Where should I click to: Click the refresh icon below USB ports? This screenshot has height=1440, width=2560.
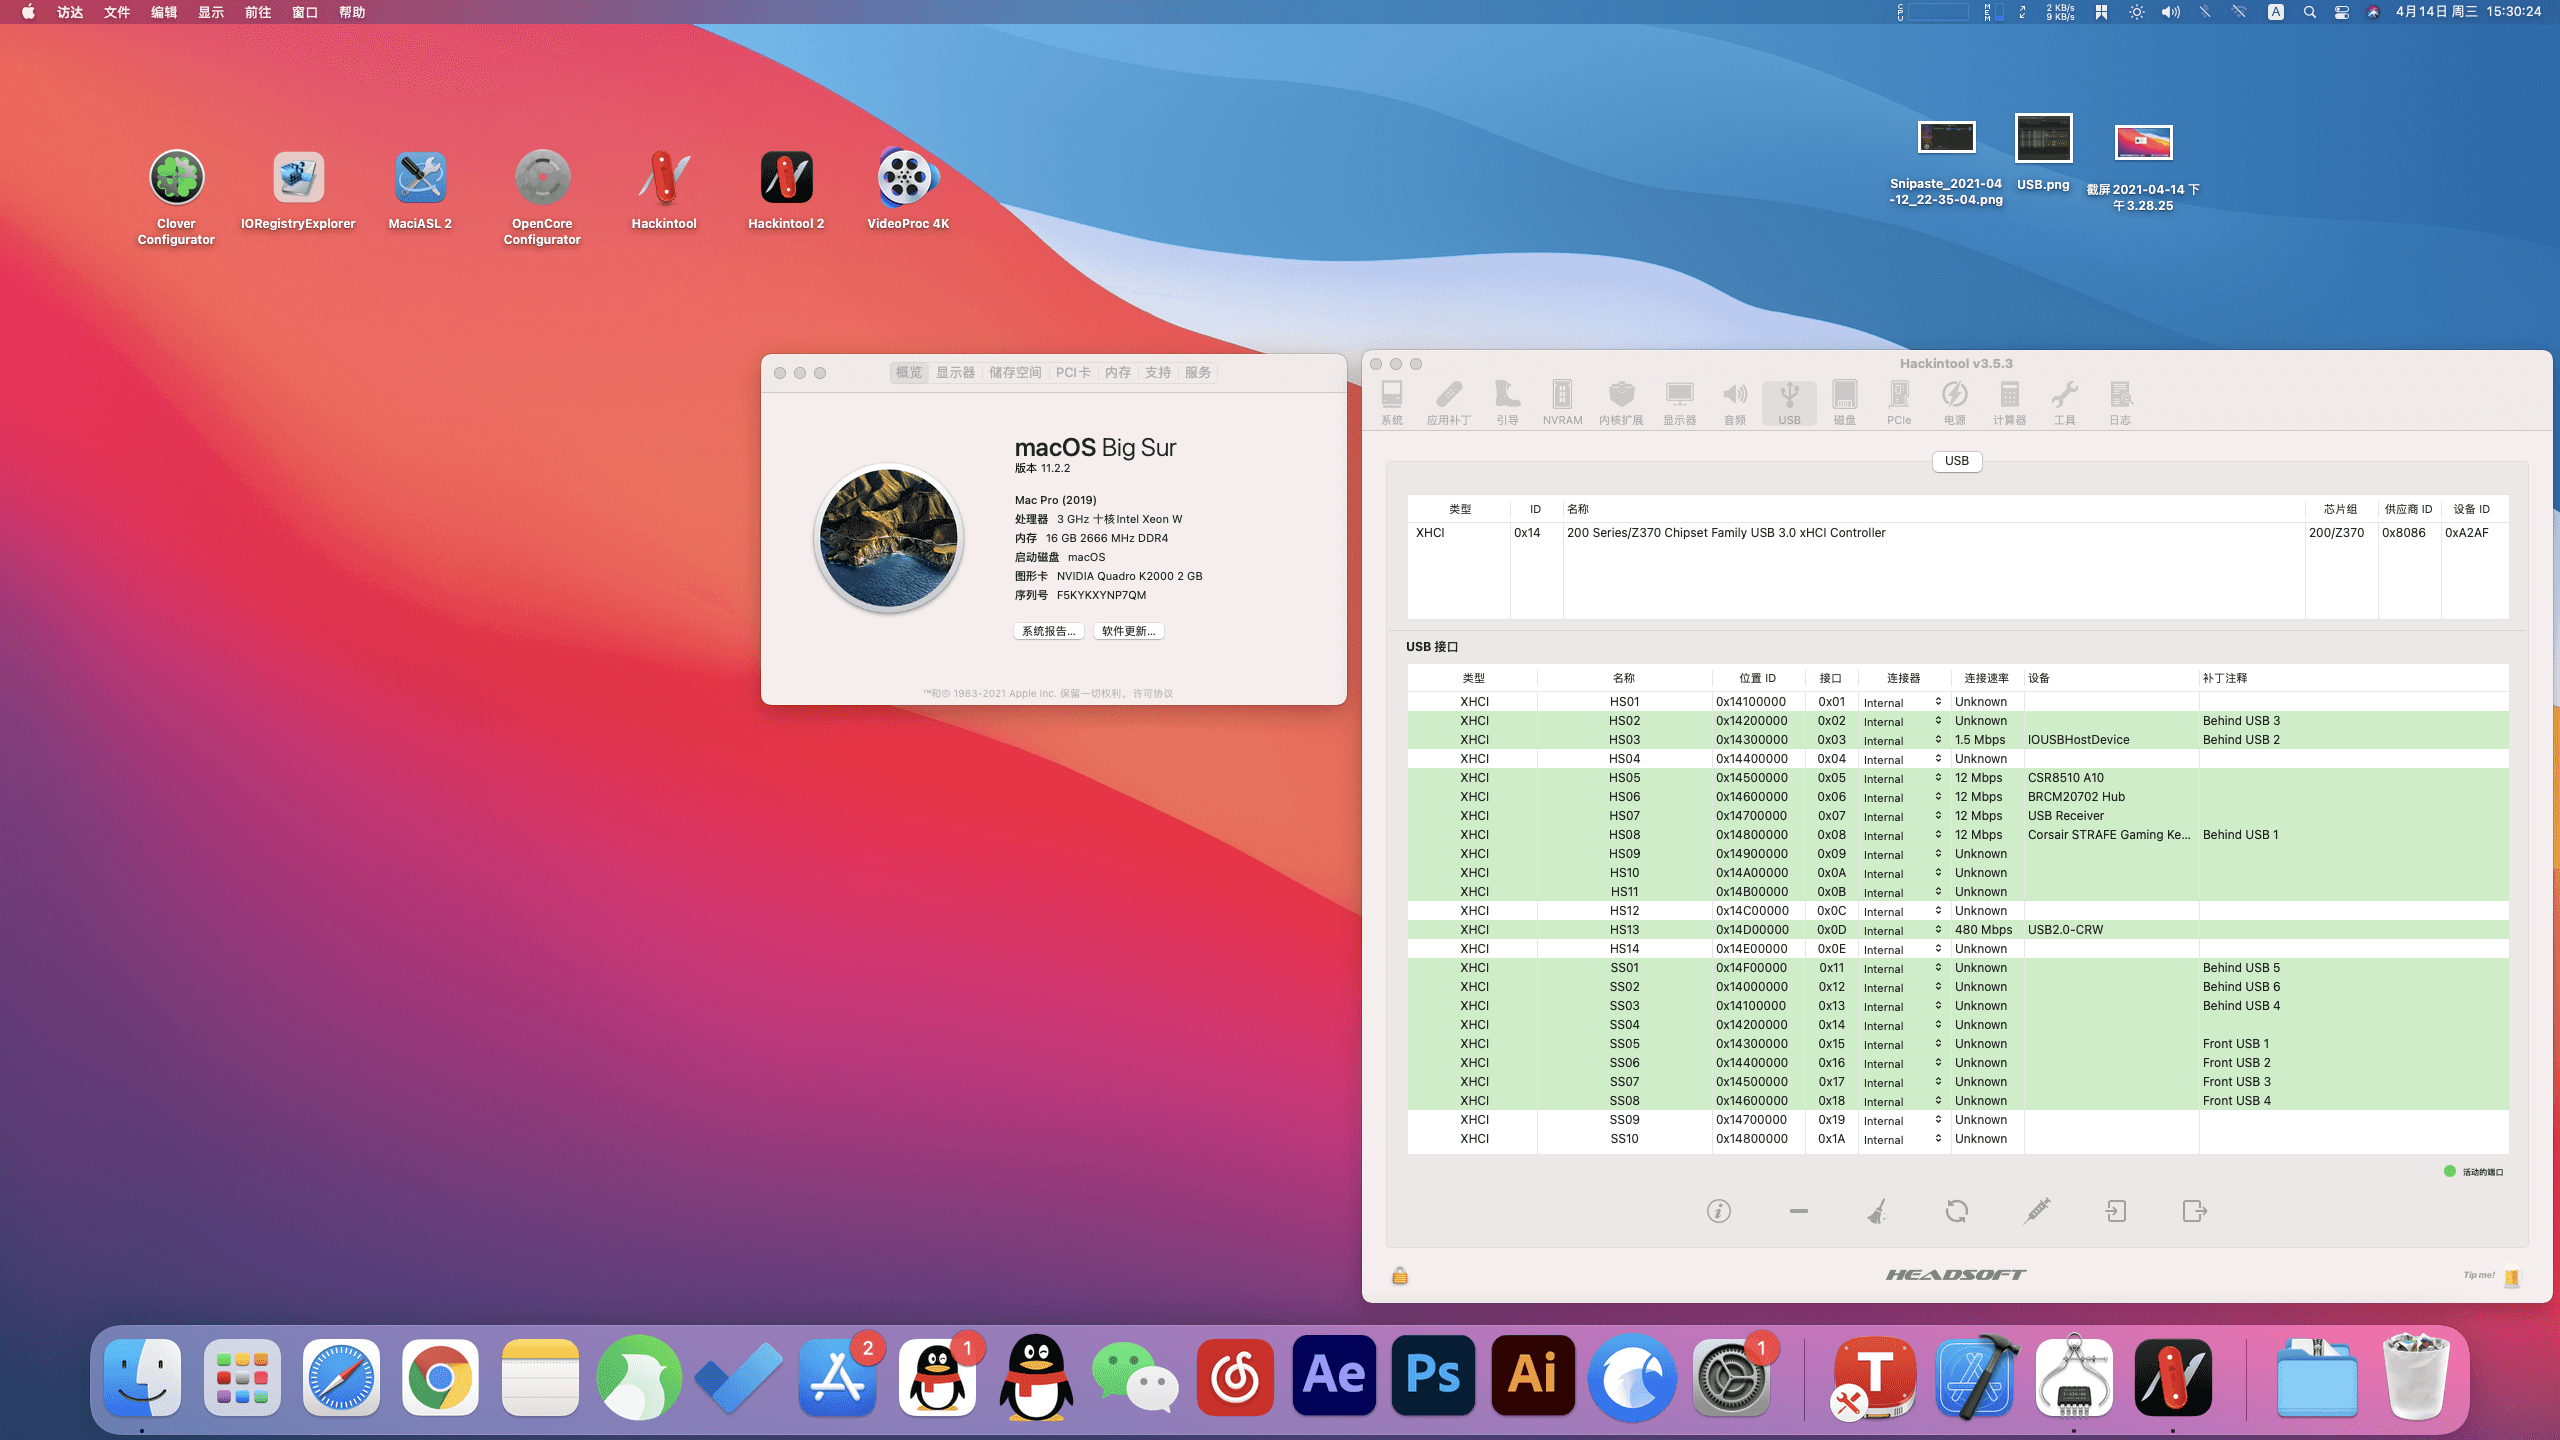coord(1957,1211)
